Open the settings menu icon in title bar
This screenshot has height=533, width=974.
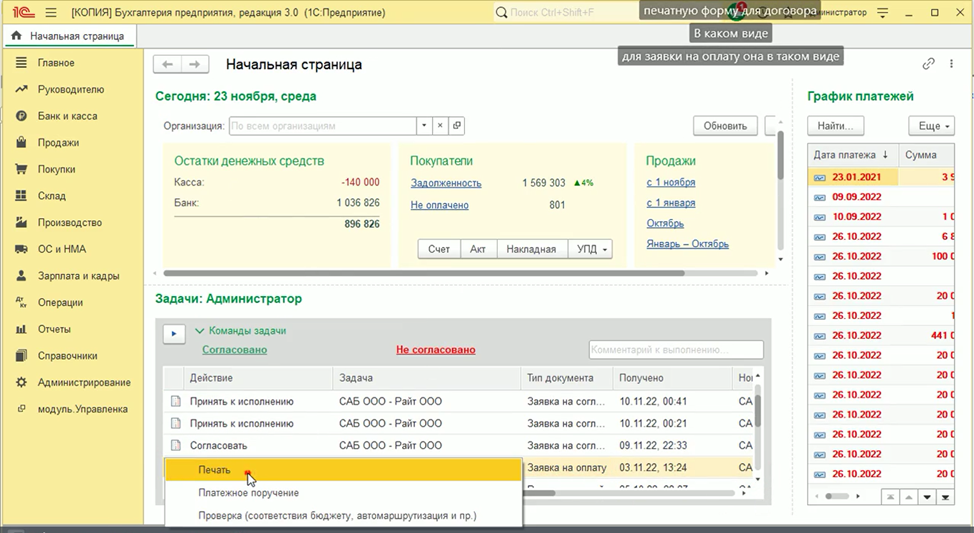point(883,12)
